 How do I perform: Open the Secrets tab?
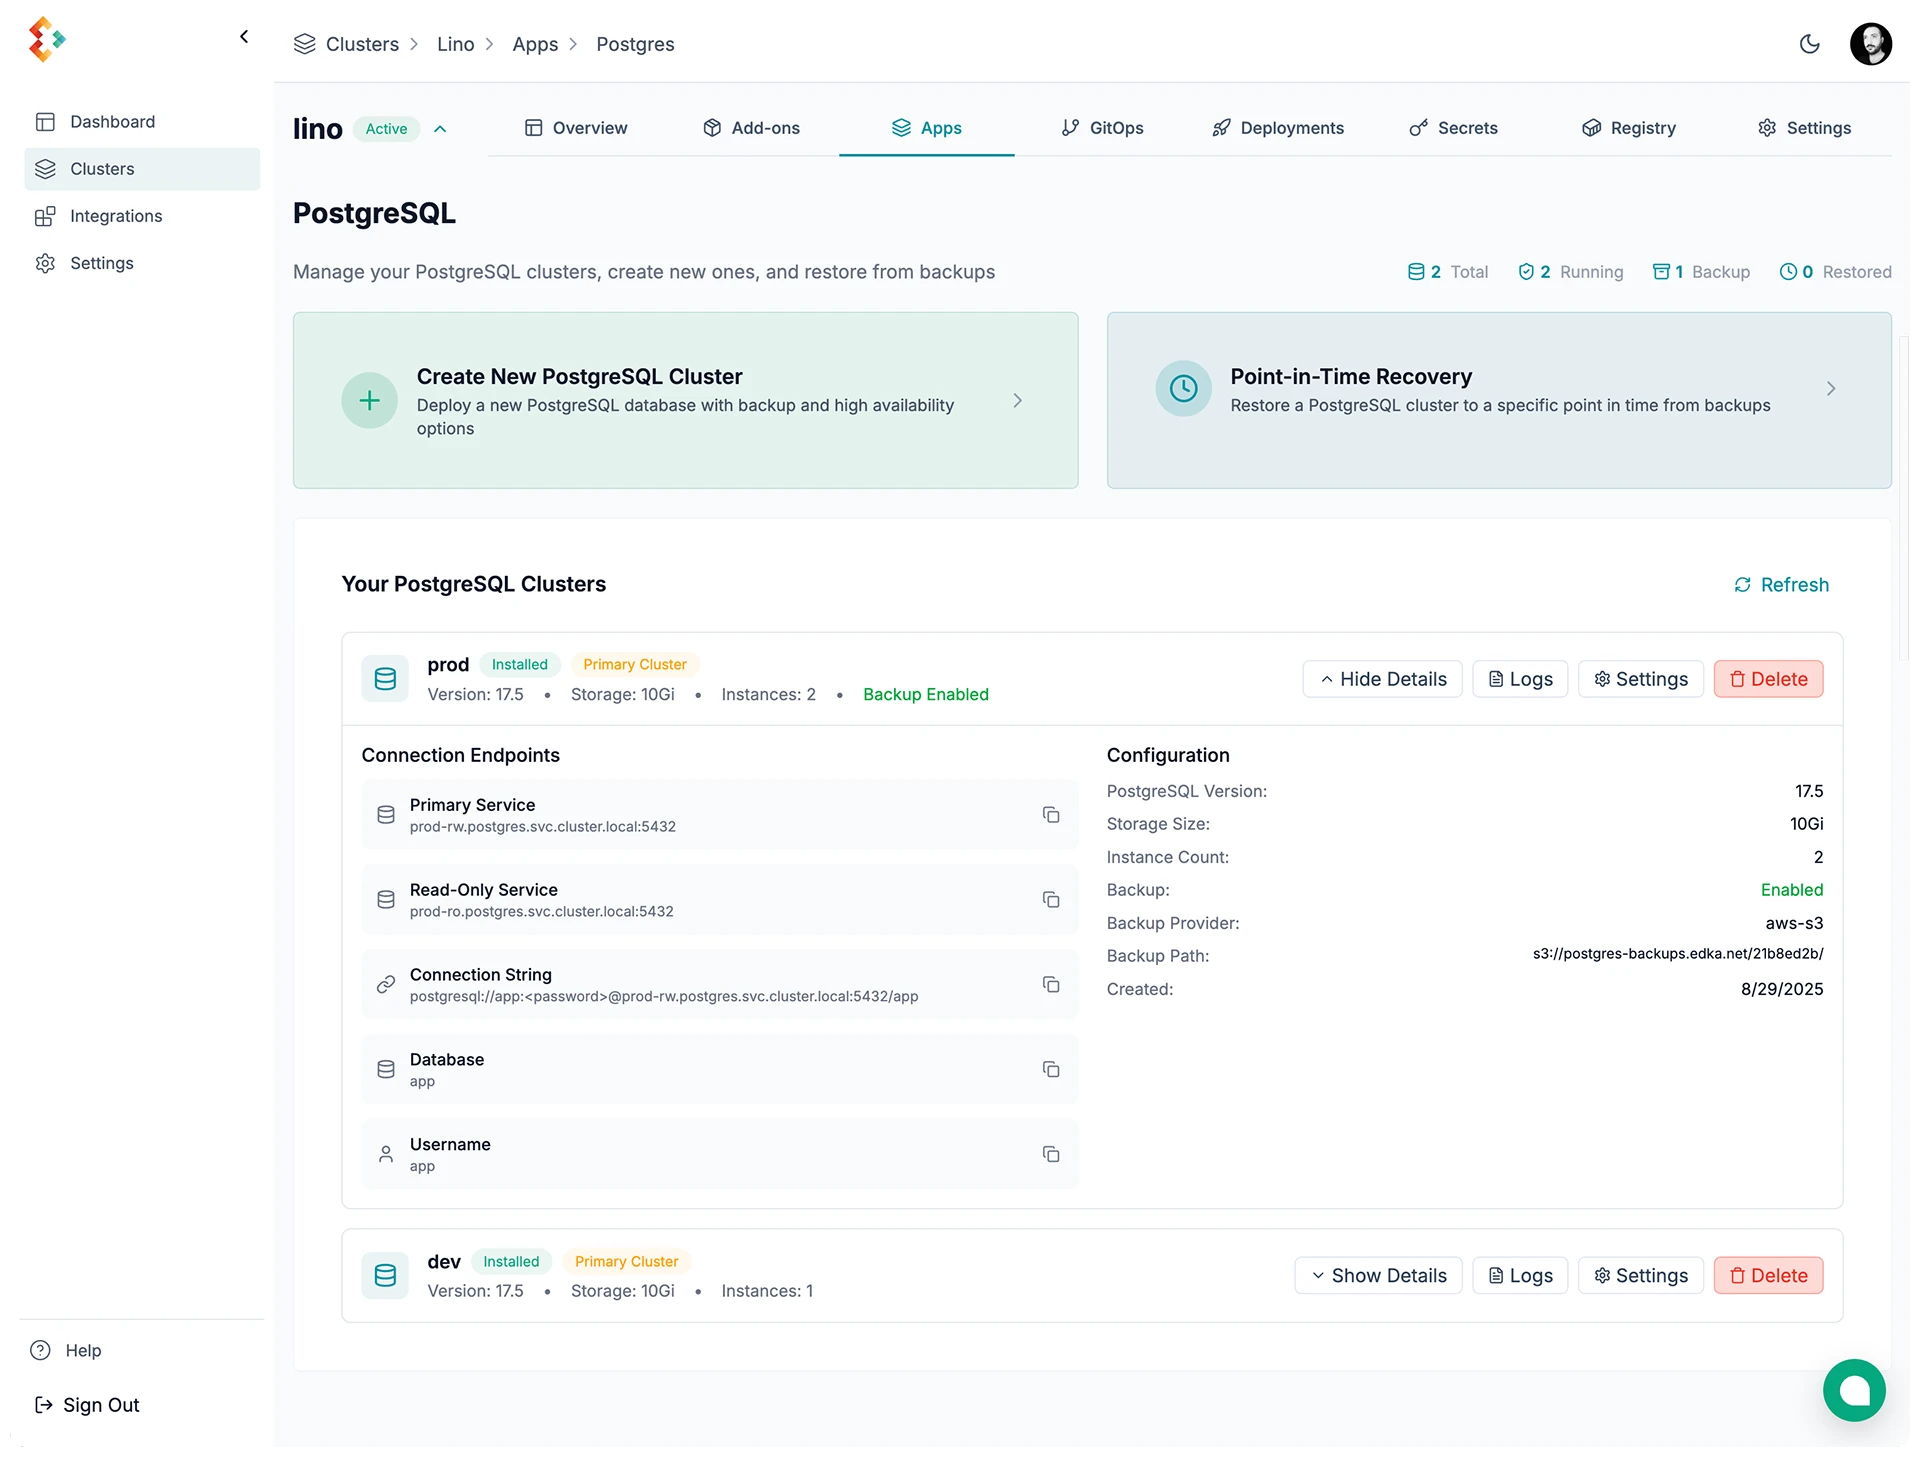[1453, 128]
